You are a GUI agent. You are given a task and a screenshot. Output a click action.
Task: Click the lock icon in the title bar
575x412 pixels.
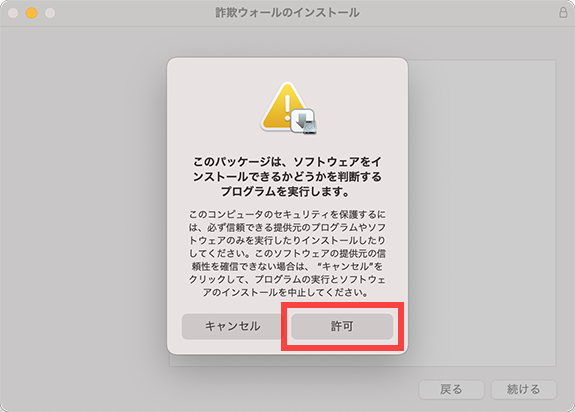pyautogui.click(x=563, y=13)
